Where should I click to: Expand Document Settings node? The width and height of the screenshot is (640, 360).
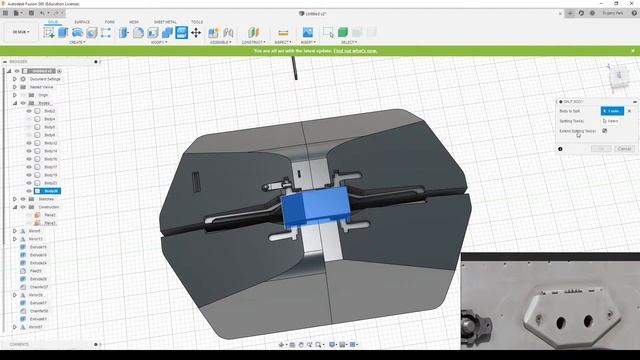[15, 79]
